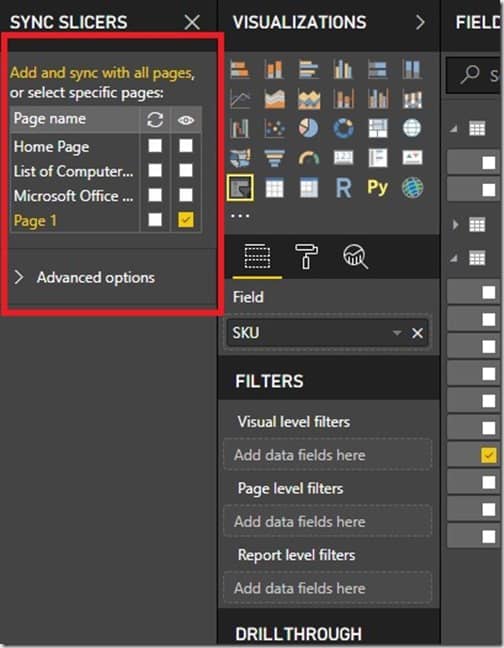Click the Page level filters drop area
The image size is (504, 648).
[328, 522]
